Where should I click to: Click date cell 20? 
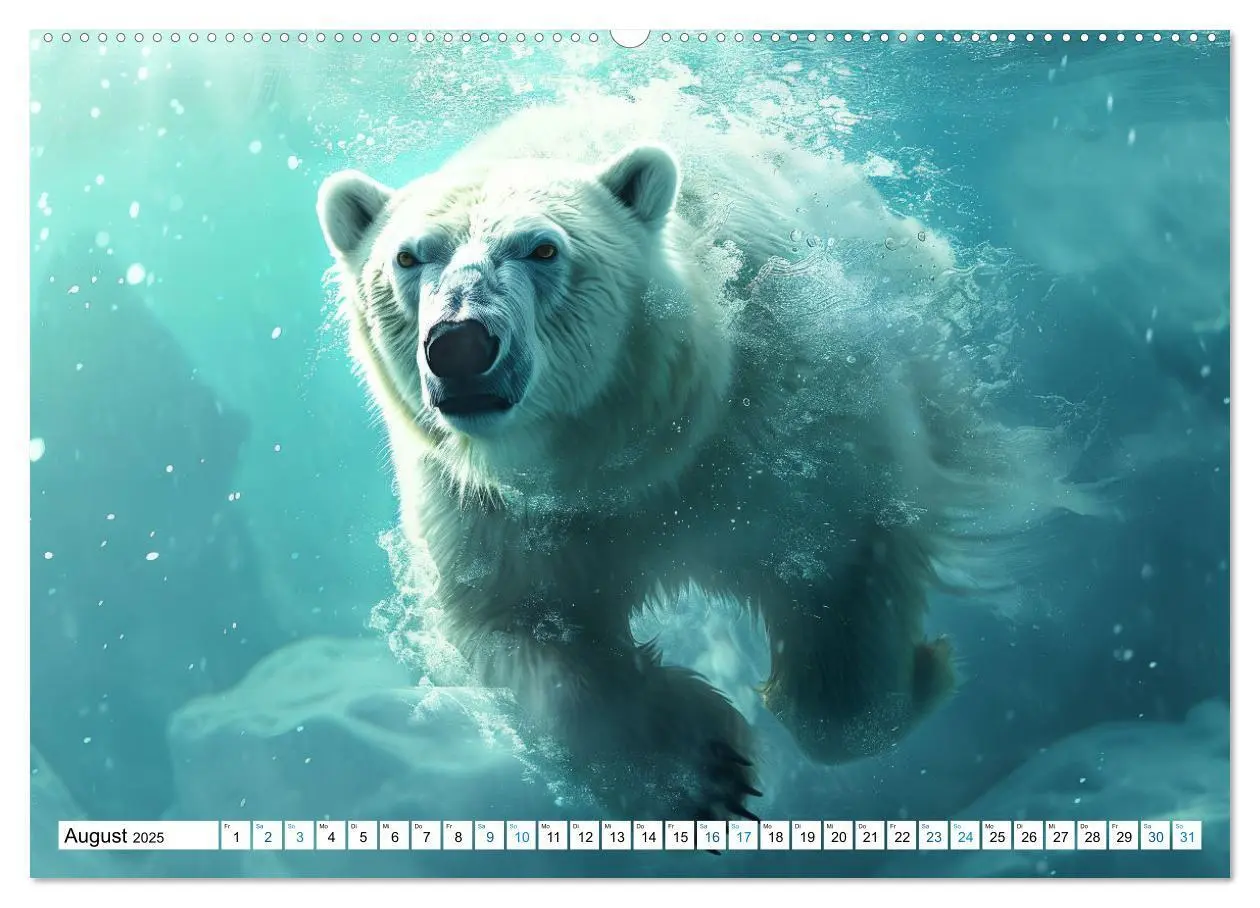[838, 836]
